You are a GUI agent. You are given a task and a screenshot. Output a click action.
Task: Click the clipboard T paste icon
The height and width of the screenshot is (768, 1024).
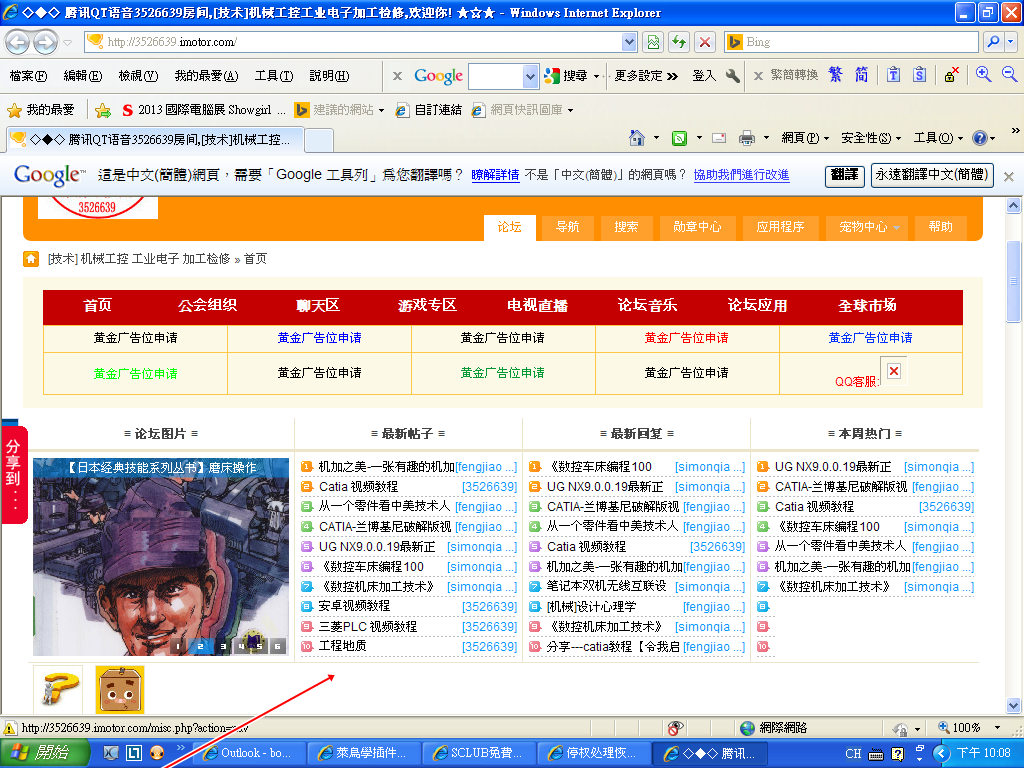click(x=893, y=75)
